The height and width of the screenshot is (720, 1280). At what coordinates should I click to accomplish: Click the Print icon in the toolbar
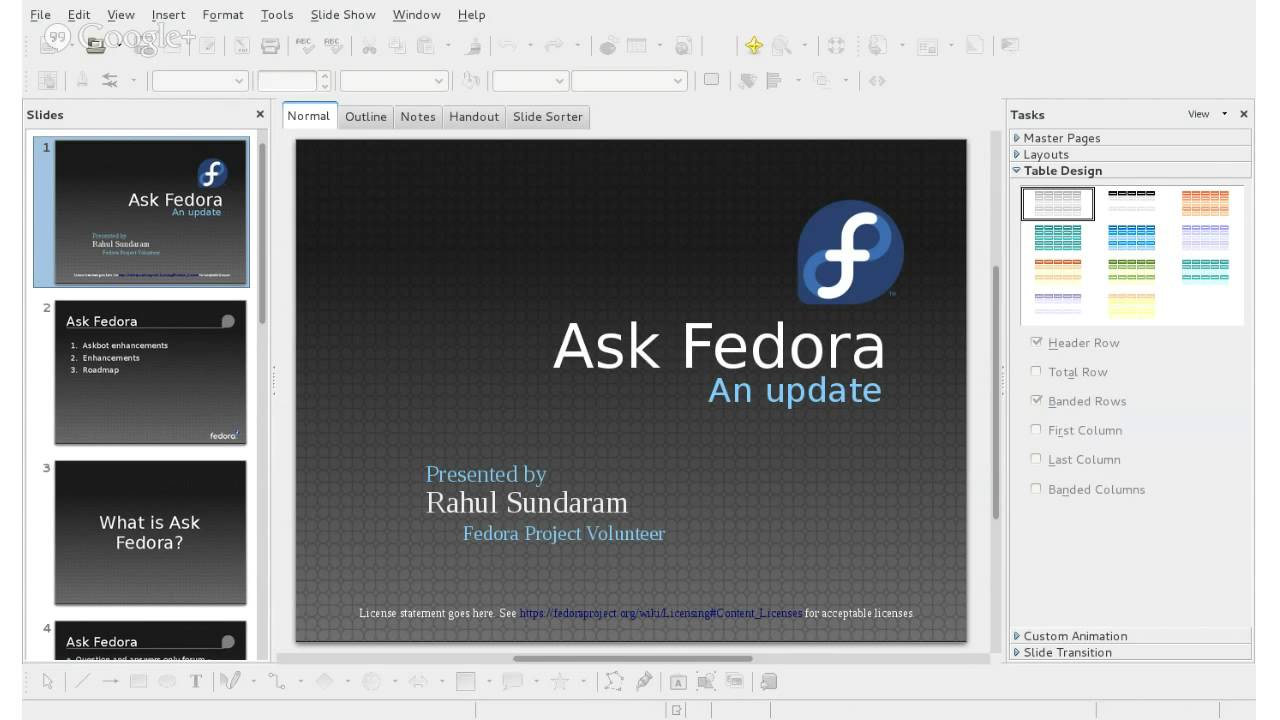click(x=270, y=45)
